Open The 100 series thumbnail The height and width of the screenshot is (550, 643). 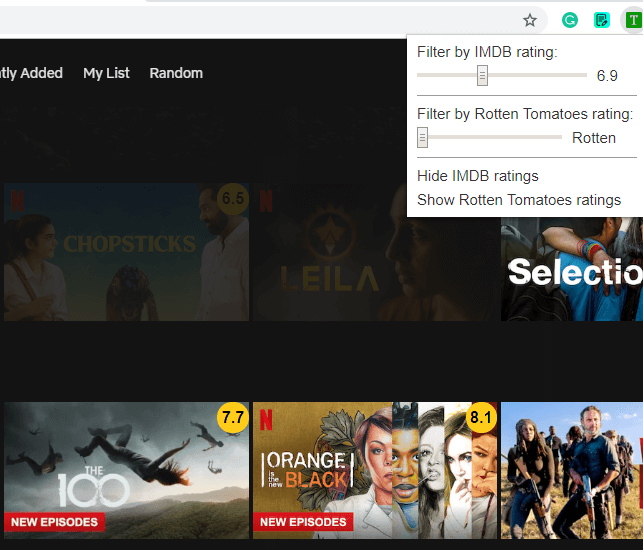tap(126, 470)
